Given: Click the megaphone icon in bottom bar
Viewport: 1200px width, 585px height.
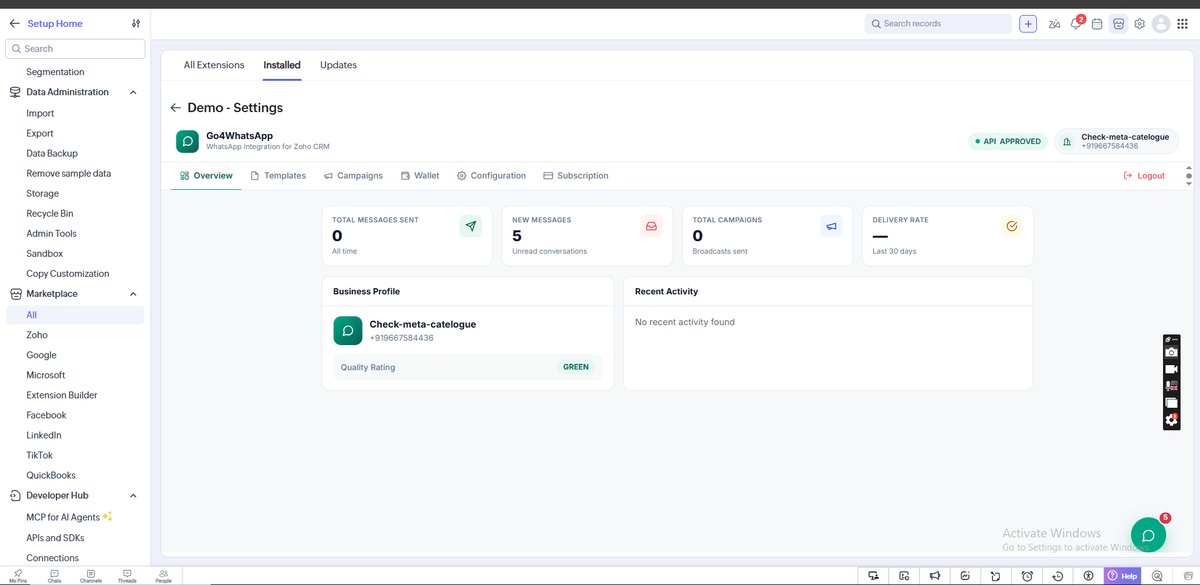Looking at the screenshot, I should click(934, 576).
